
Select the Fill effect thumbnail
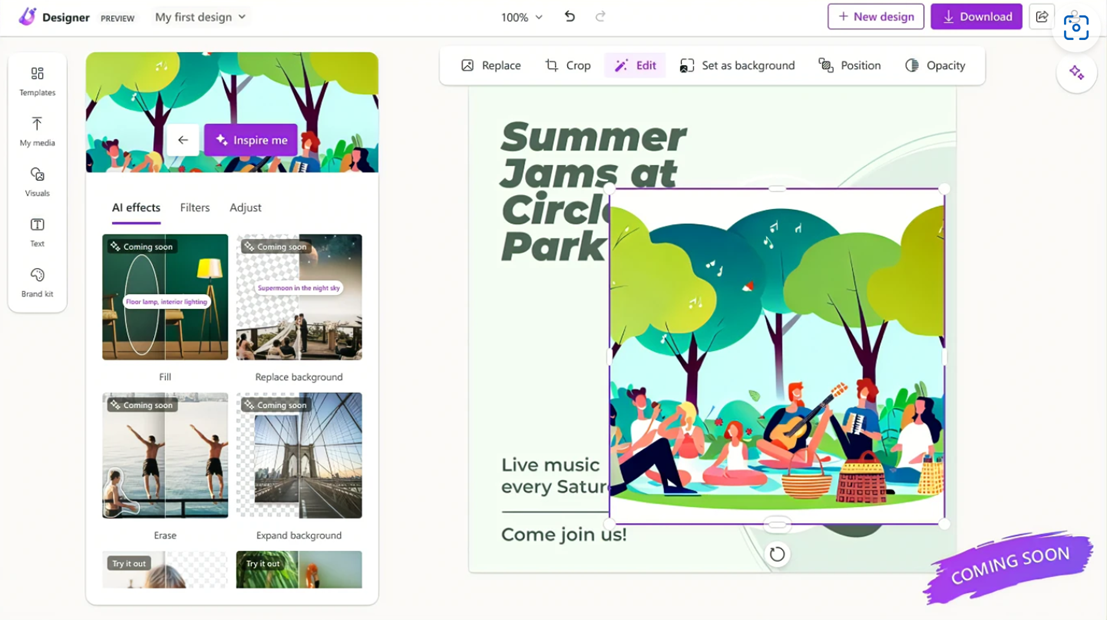click(x=165, y=297)
